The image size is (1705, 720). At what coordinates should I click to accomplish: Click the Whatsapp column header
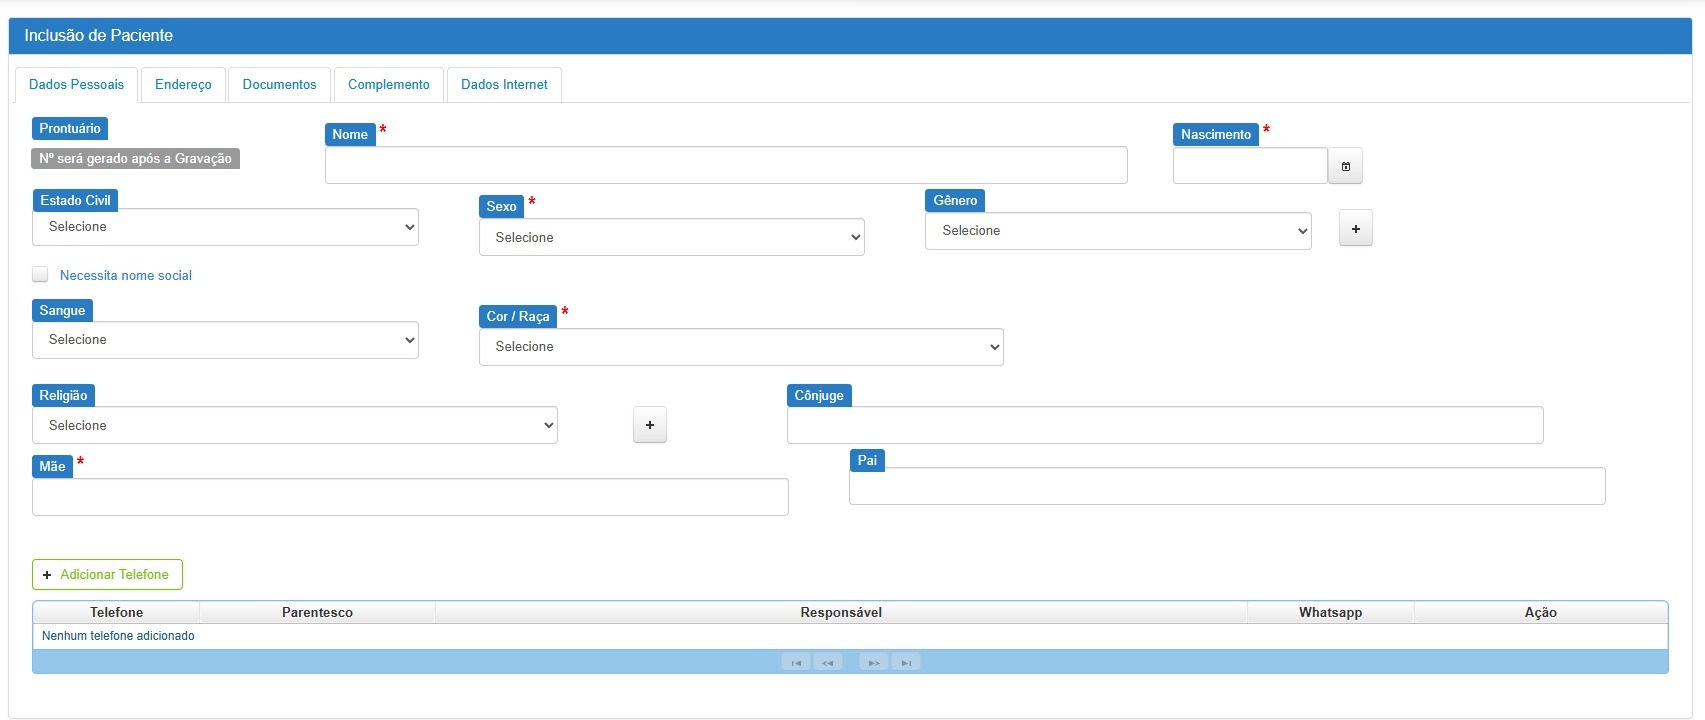[x=1330, y=612]
